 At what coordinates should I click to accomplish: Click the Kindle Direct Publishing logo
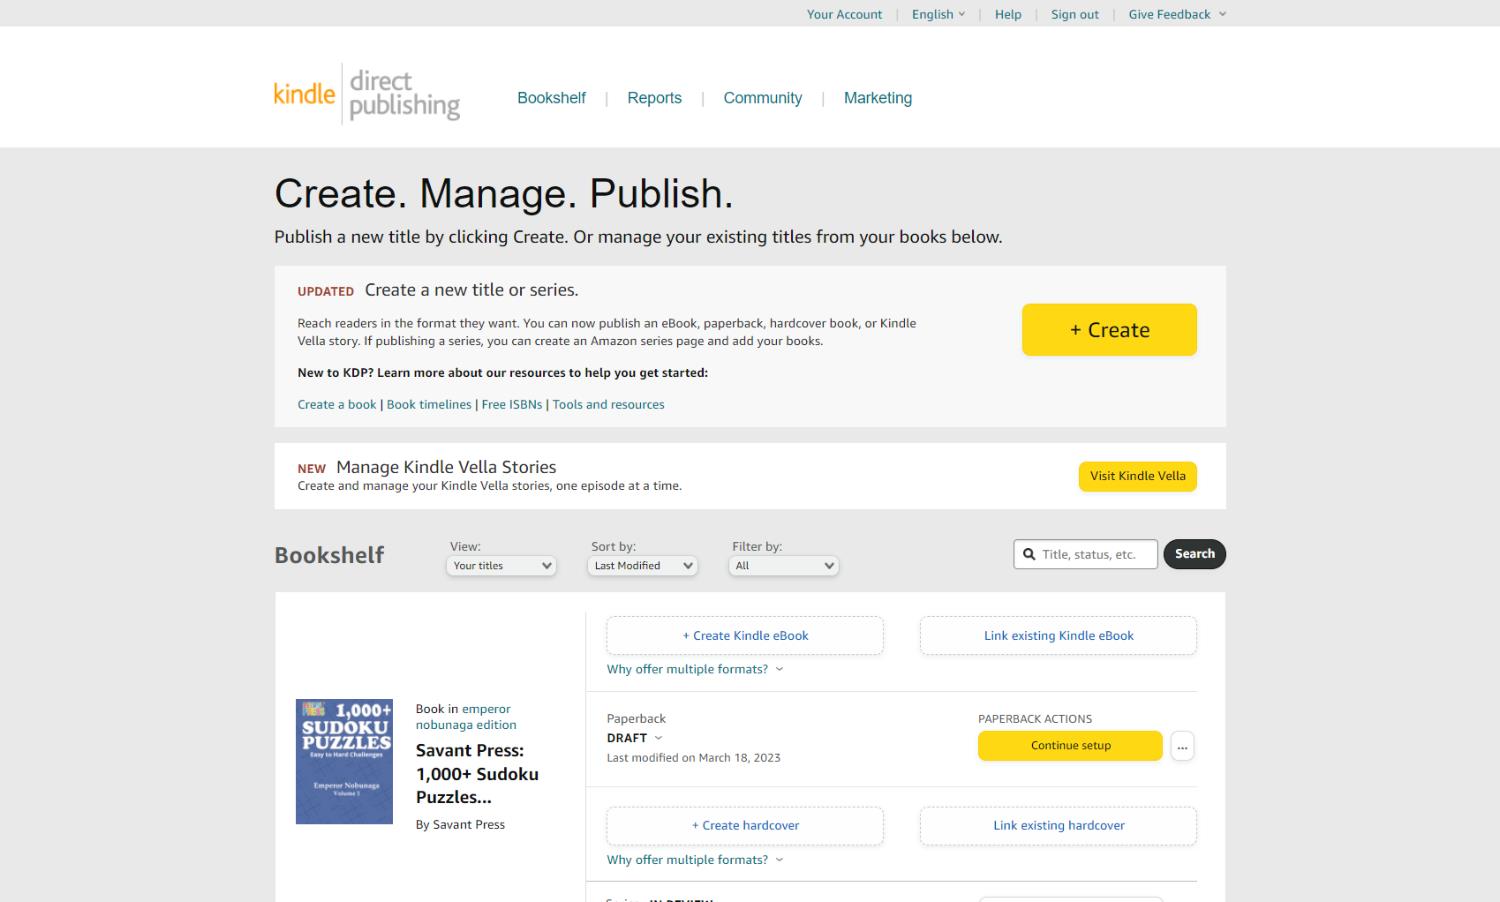tap(366, 94)
